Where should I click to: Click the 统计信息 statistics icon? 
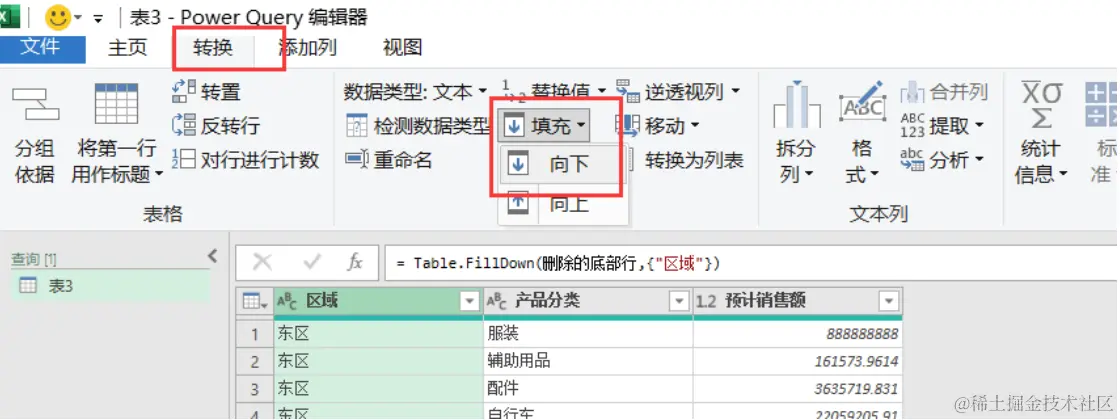[x=1041, y=105]
